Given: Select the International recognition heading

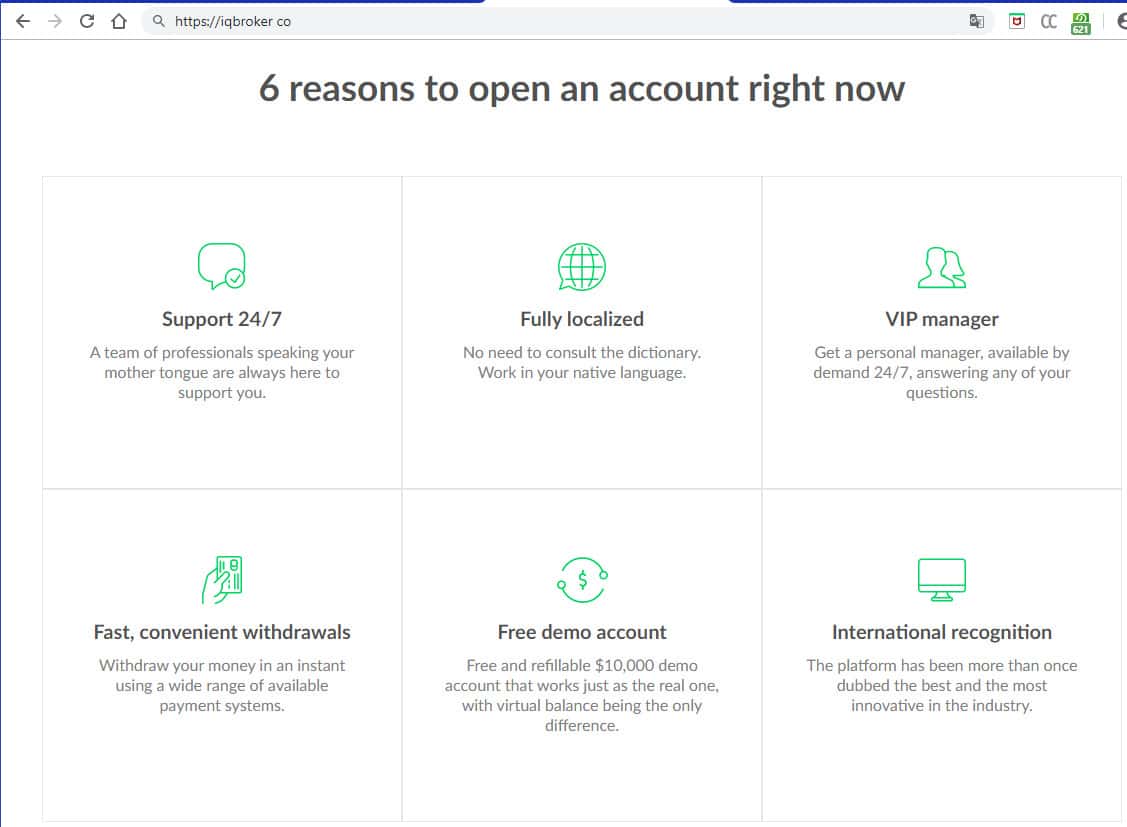Looking at the screenshot, I should 942,632.
